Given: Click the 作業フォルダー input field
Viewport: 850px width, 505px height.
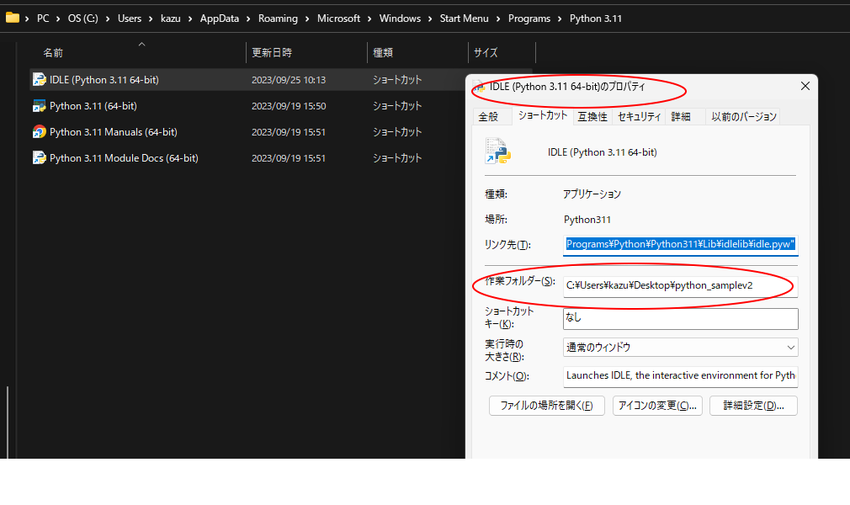Looking at the screenshot, I should (x=680, y=286).
